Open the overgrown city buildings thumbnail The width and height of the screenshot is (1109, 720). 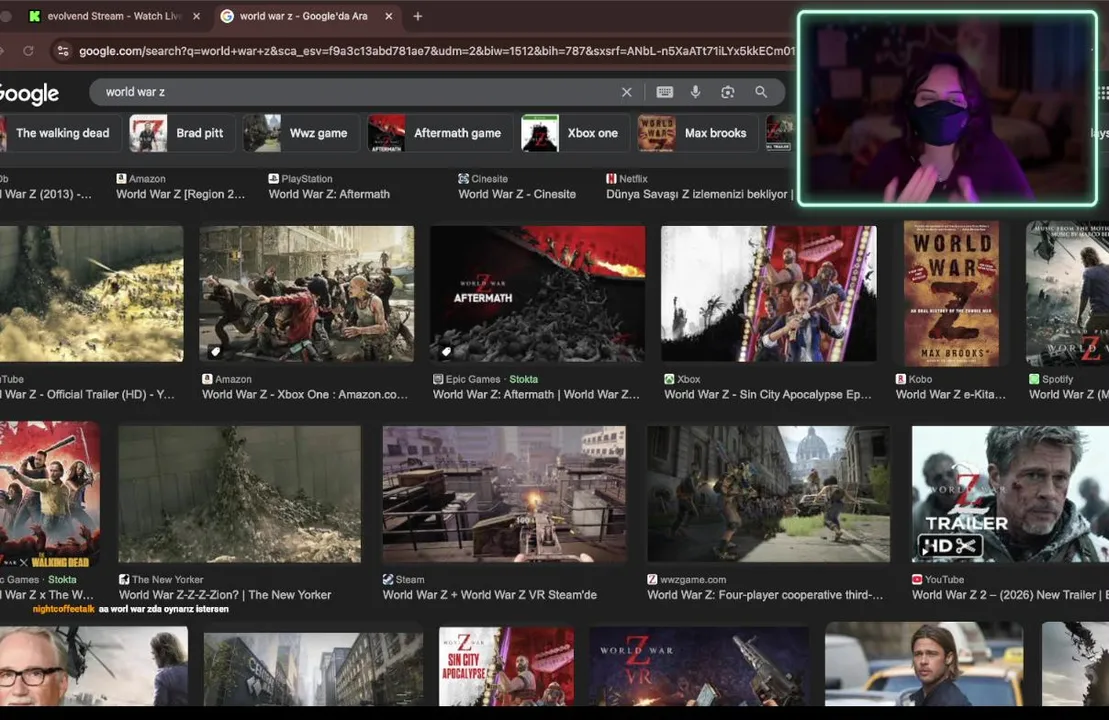click(x=313, y=668)
